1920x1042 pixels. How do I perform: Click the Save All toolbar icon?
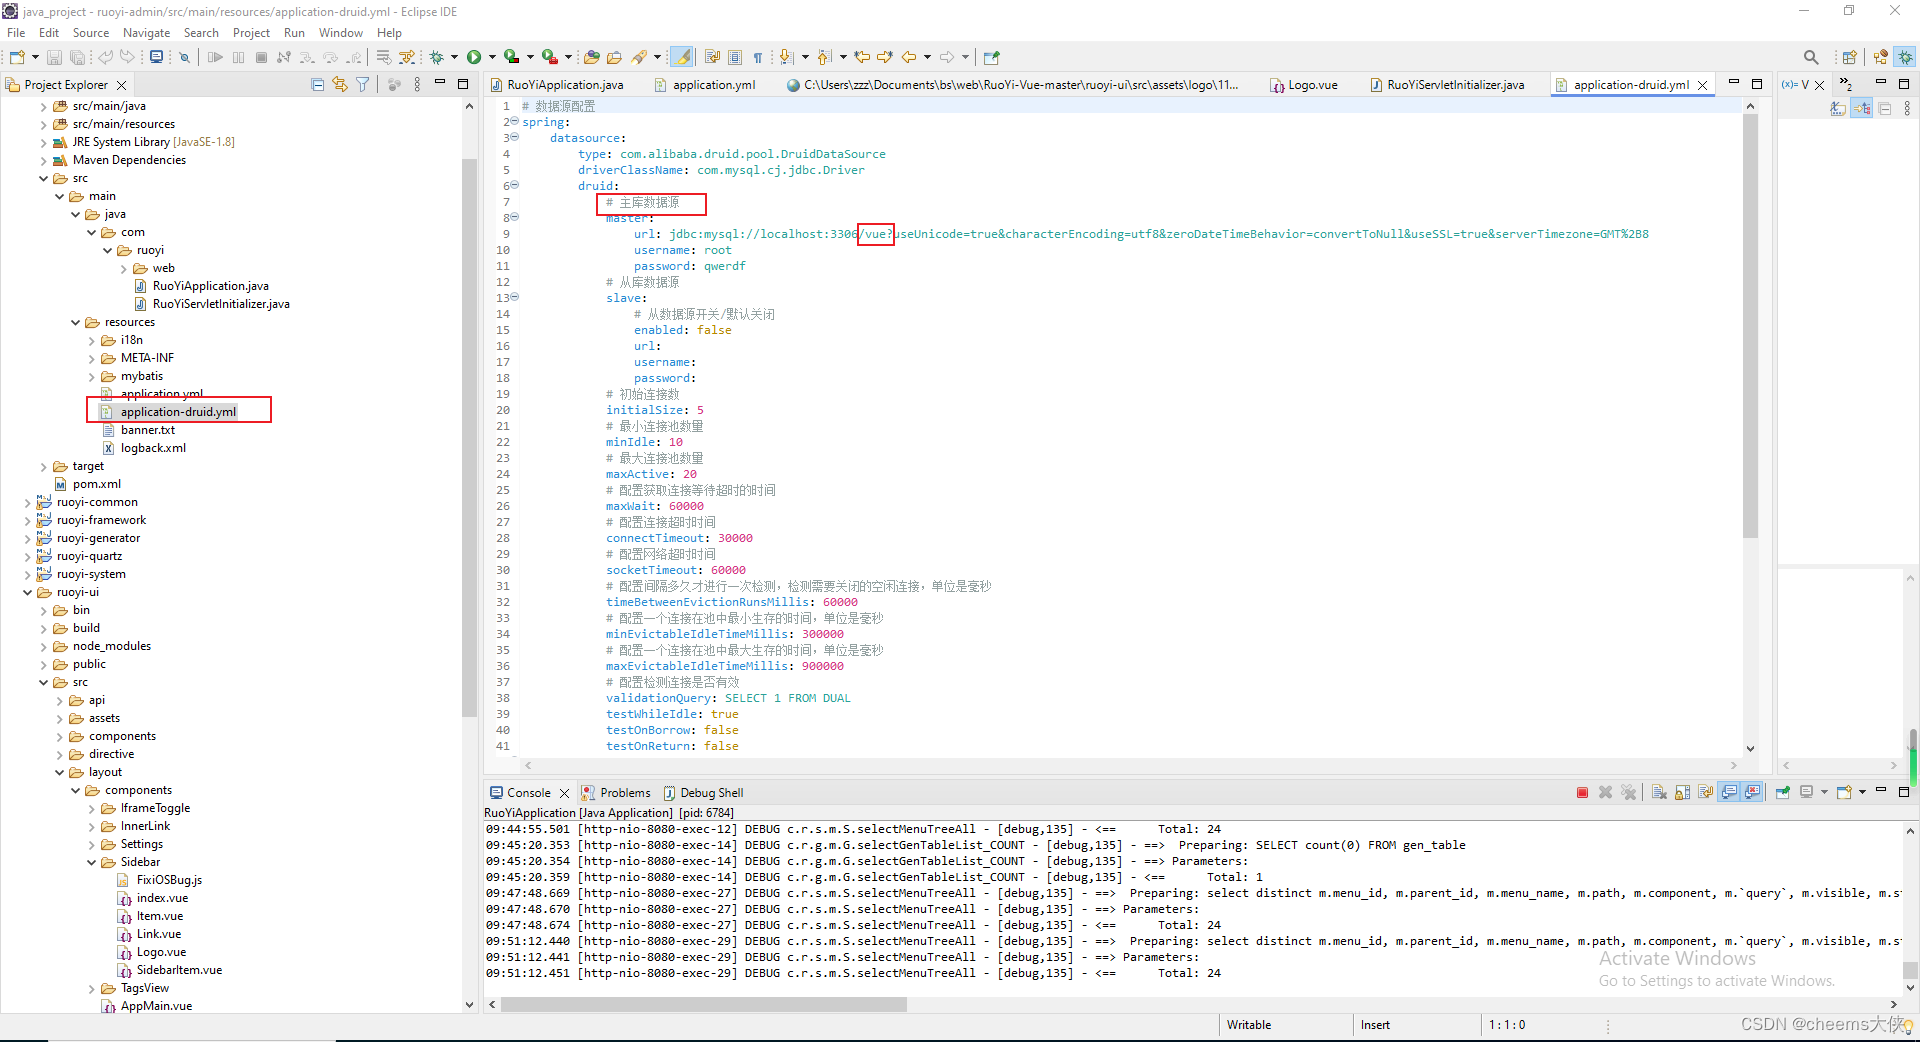click(x=77, y=57)
